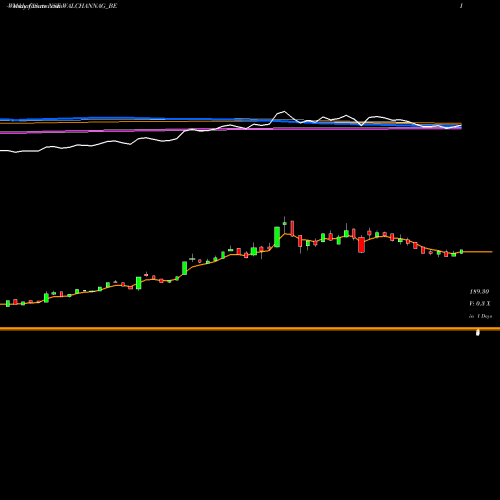This screenshot has height=500, width=500.
Task: Click the white volume bar below the orange line
Action: 478,332
